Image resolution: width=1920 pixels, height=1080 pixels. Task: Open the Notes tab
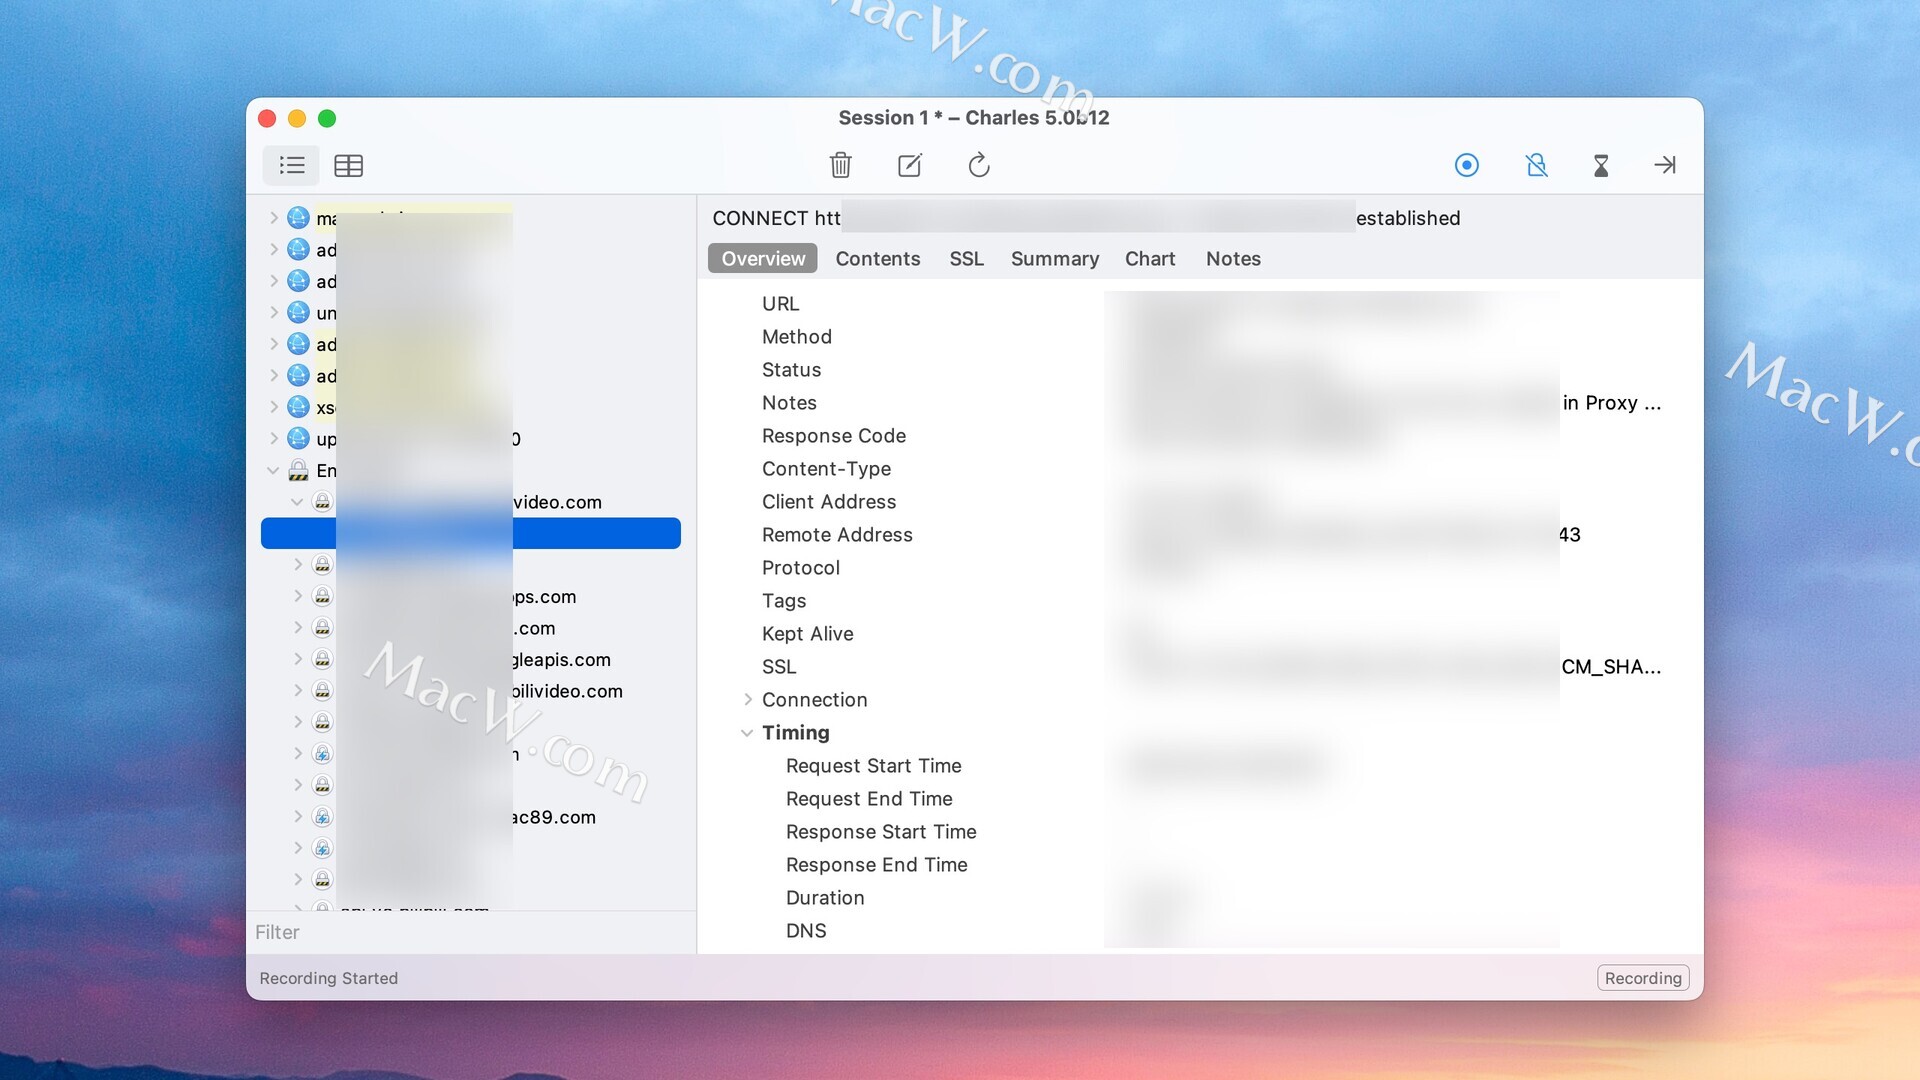tap(1232, 259)
